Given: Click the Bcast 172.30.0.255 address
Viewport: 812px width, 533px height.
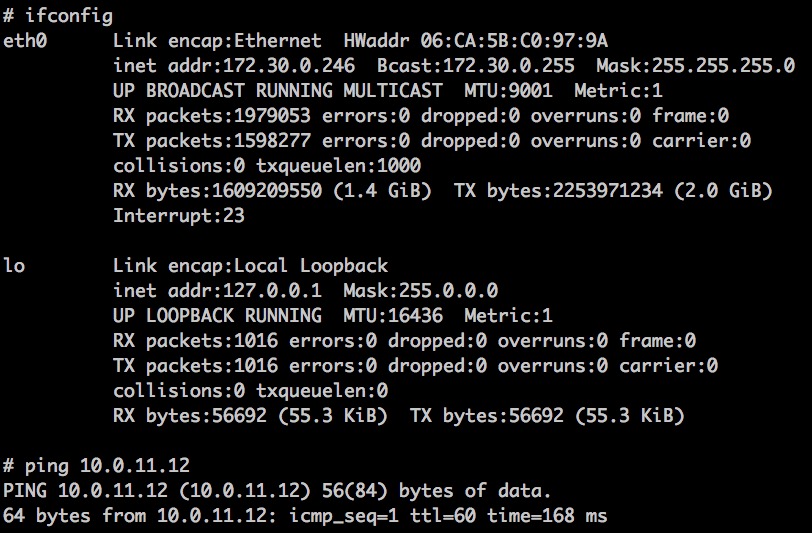Looking at the screenshot, I should click(x=475, y=65).
